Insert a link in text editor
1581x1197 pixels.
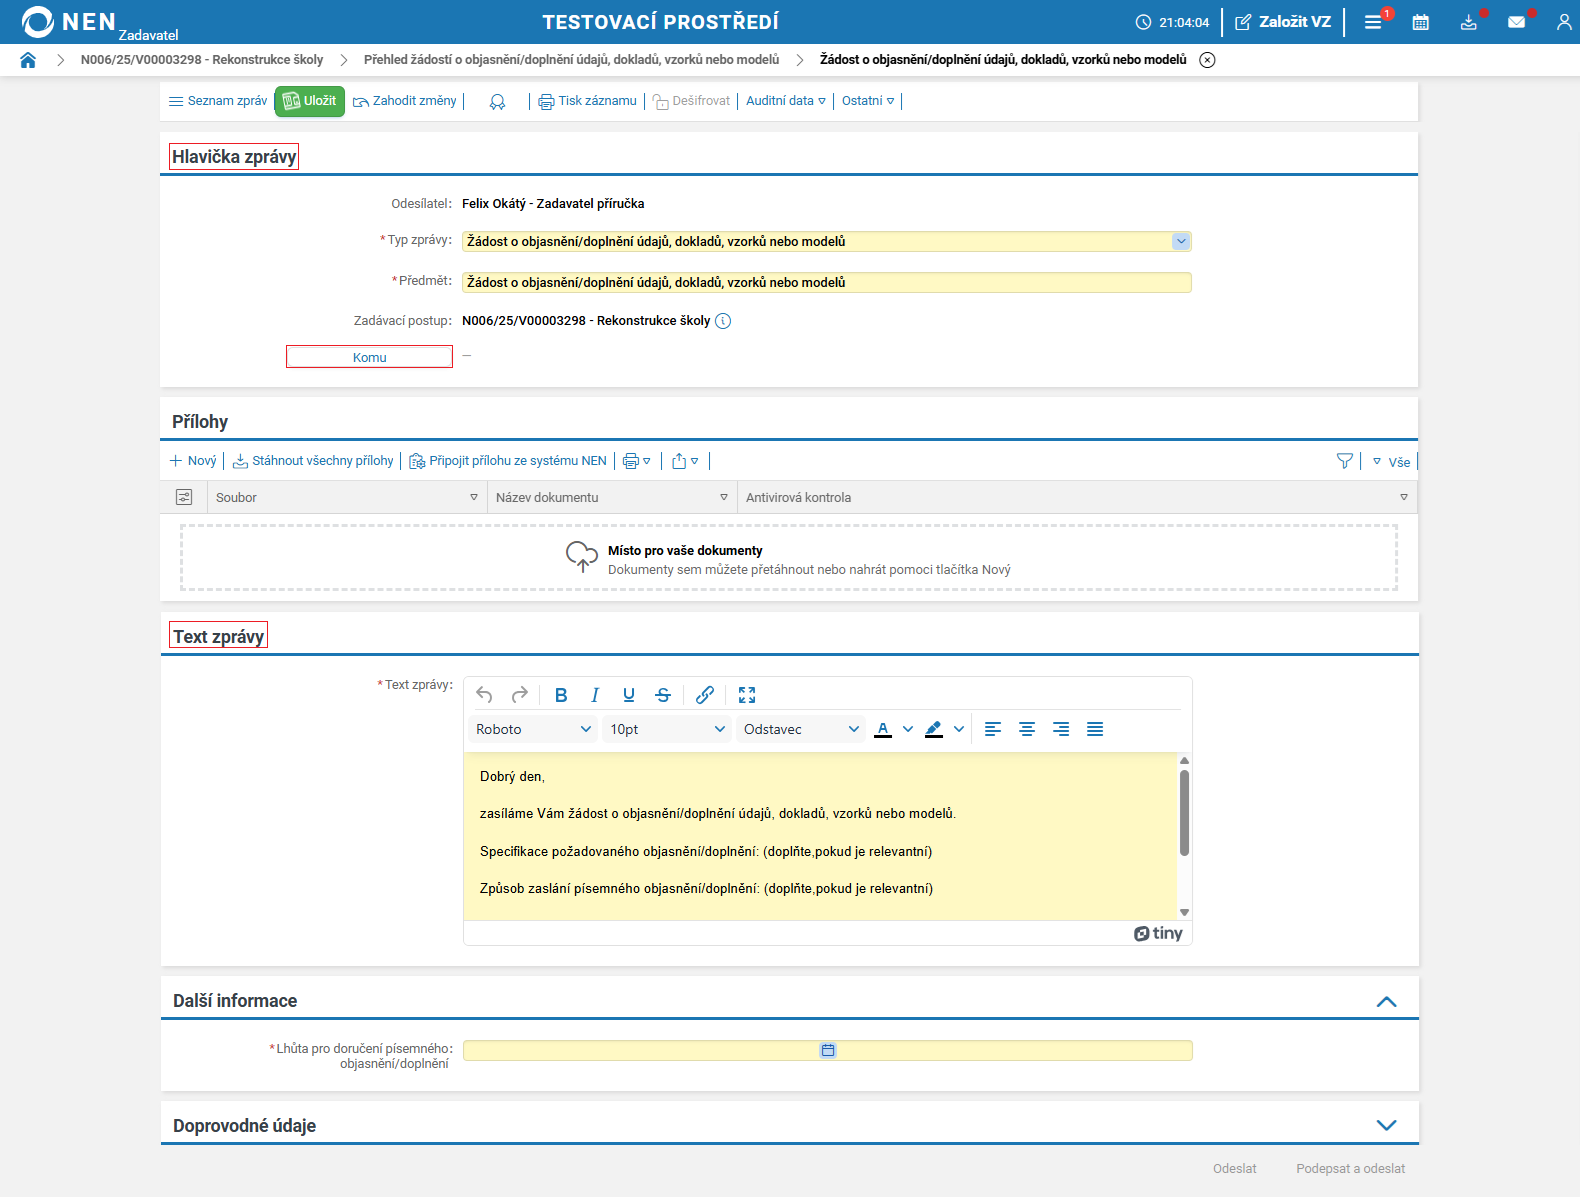[x=705, y=695]
